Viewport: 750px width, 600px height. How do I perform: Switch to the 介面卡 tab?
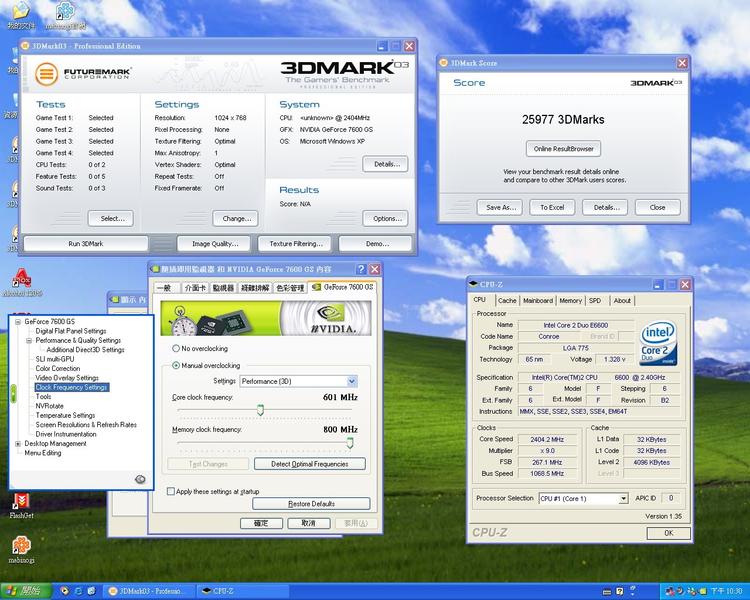click(x=195, y=288)
